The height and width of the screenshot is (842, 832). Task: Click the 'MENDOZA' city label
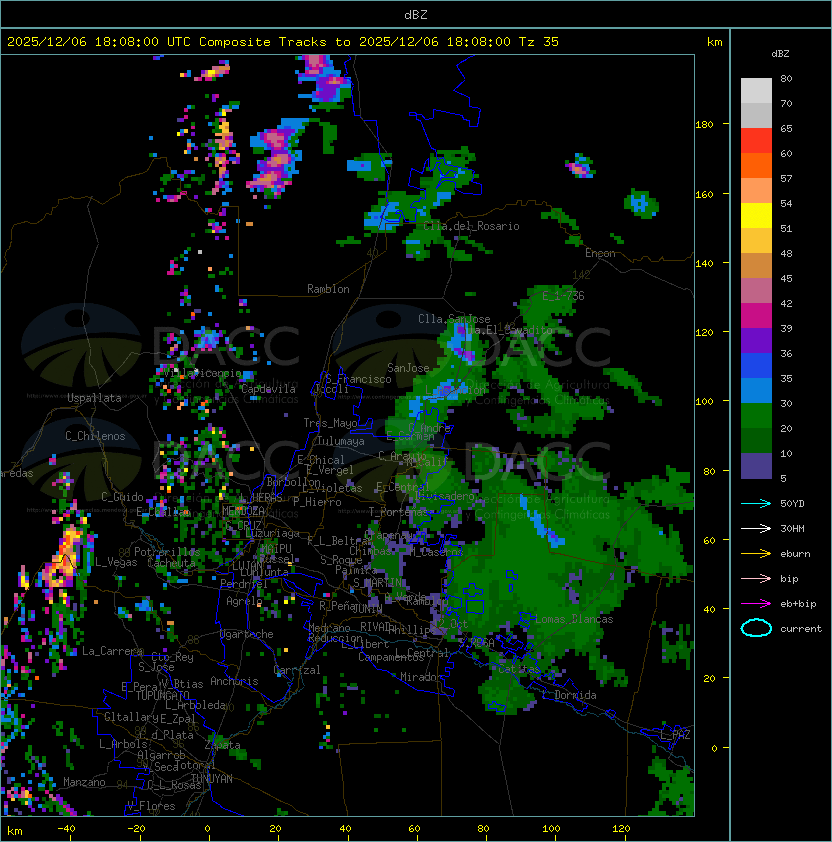point(243,511)
